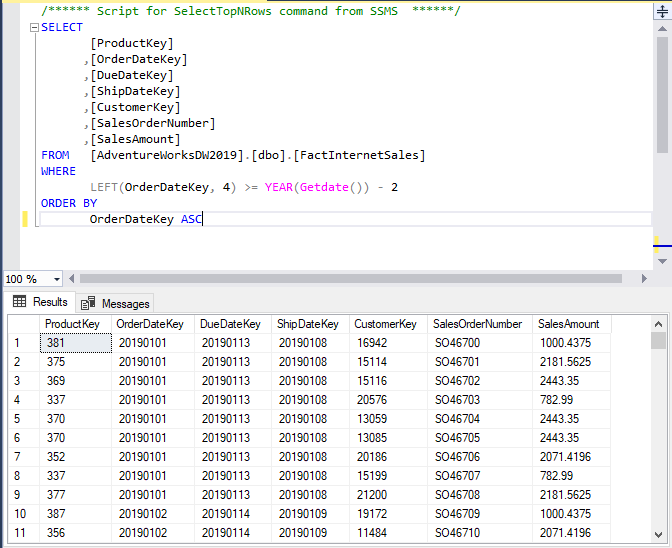Click editor vertical scrollbar down arrow
Screen dimensions: 672x548
[x=662, y=261]
